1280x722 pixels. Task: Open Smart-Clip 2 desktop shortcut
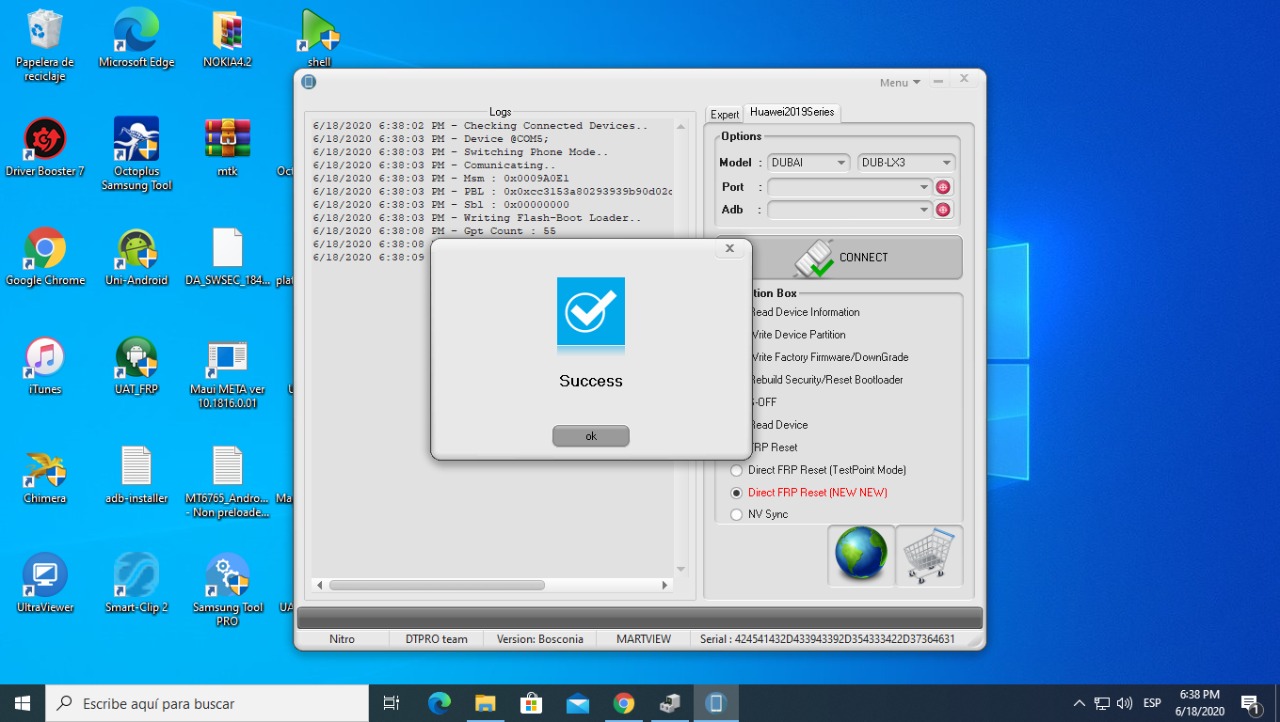coord(136,583)
